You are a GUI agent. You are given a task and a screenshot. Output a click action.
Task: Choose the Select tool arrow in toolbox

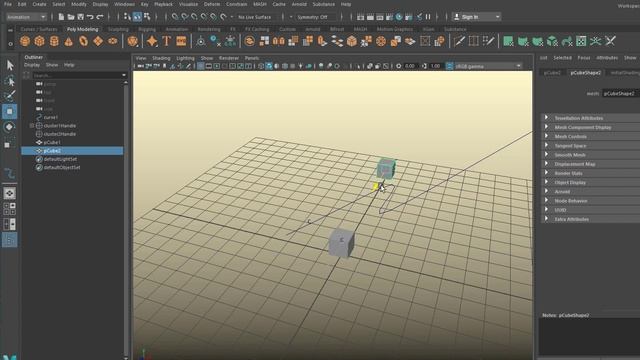pos(10,65)
